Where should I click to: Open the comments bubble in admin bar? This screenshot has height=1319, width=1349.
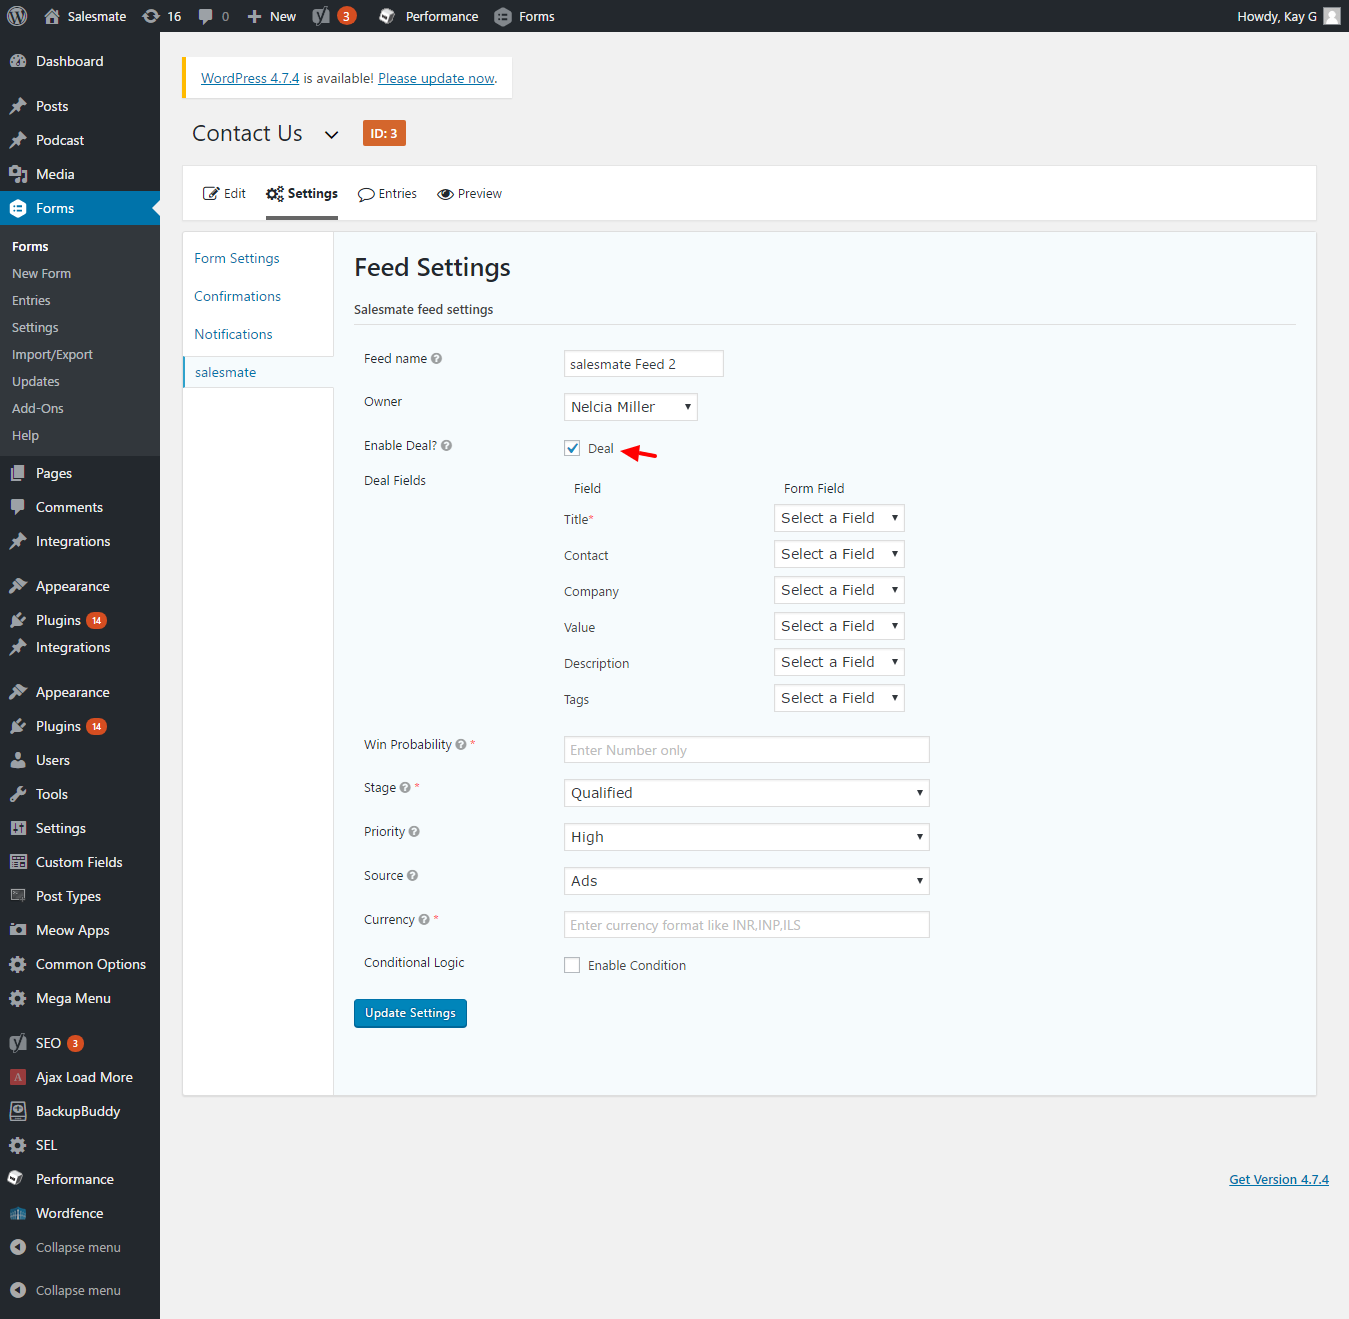coord(213,16)
